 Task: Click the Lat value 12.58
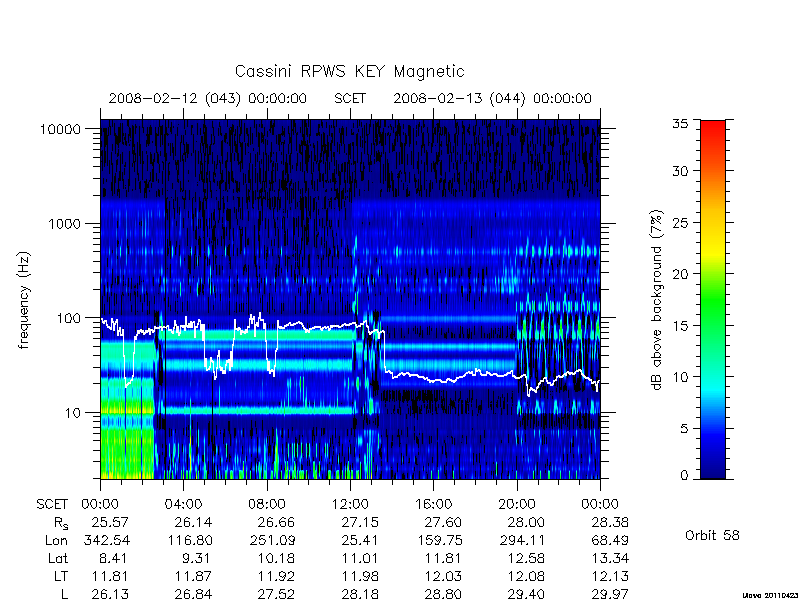coord(527,558)
